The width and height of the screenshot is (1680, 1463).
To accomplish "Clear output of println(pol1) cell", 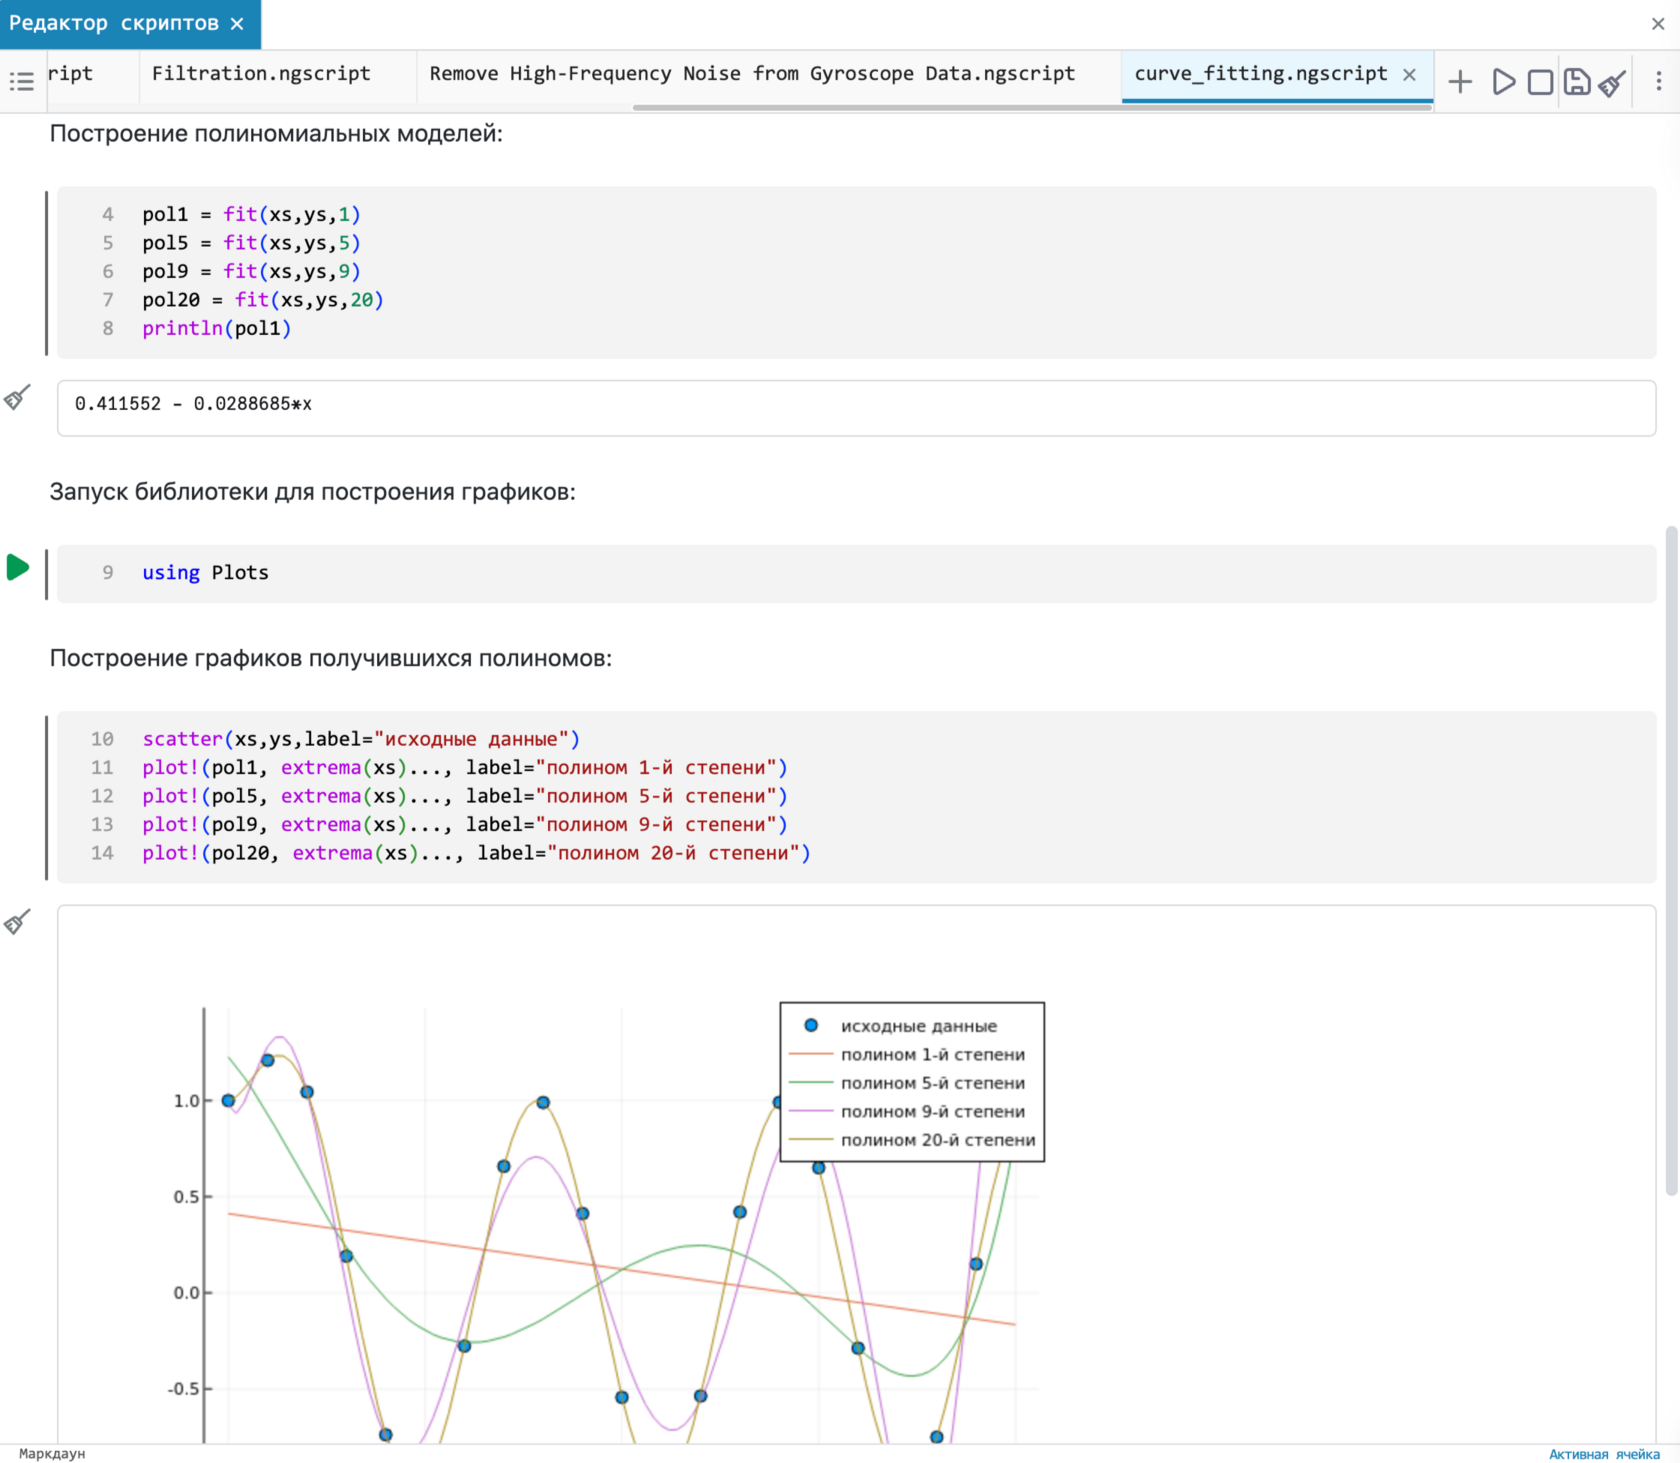I will (17, 398).
